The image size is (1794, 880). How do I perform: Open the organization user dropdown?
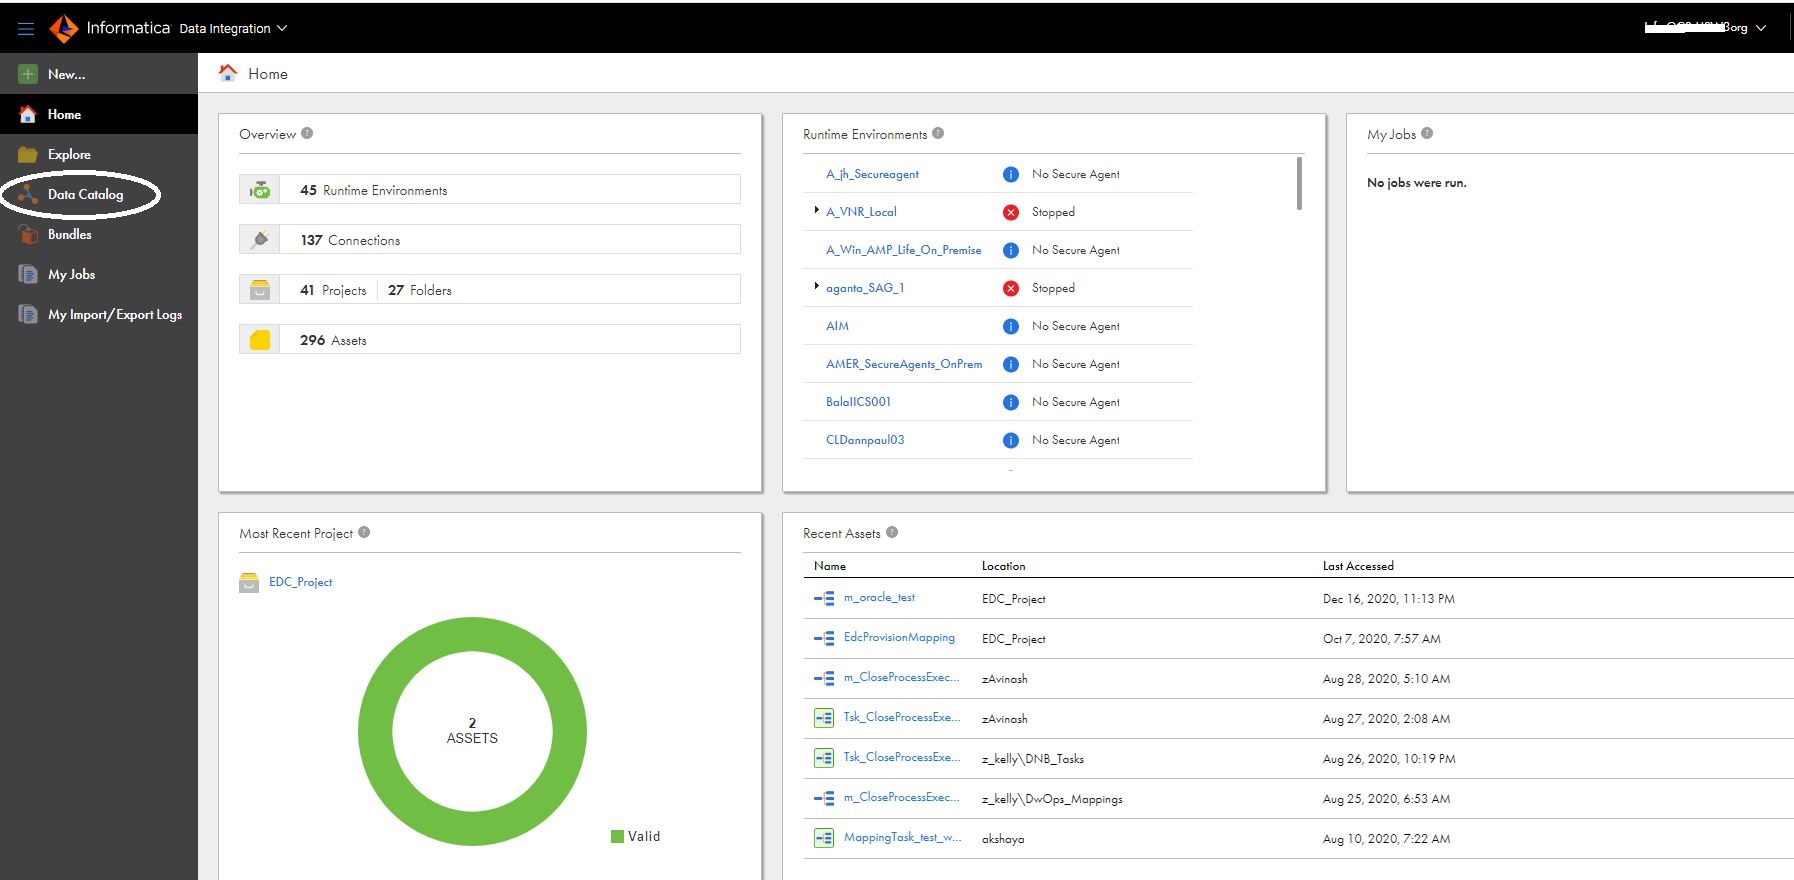click(x=1705, y=27)
